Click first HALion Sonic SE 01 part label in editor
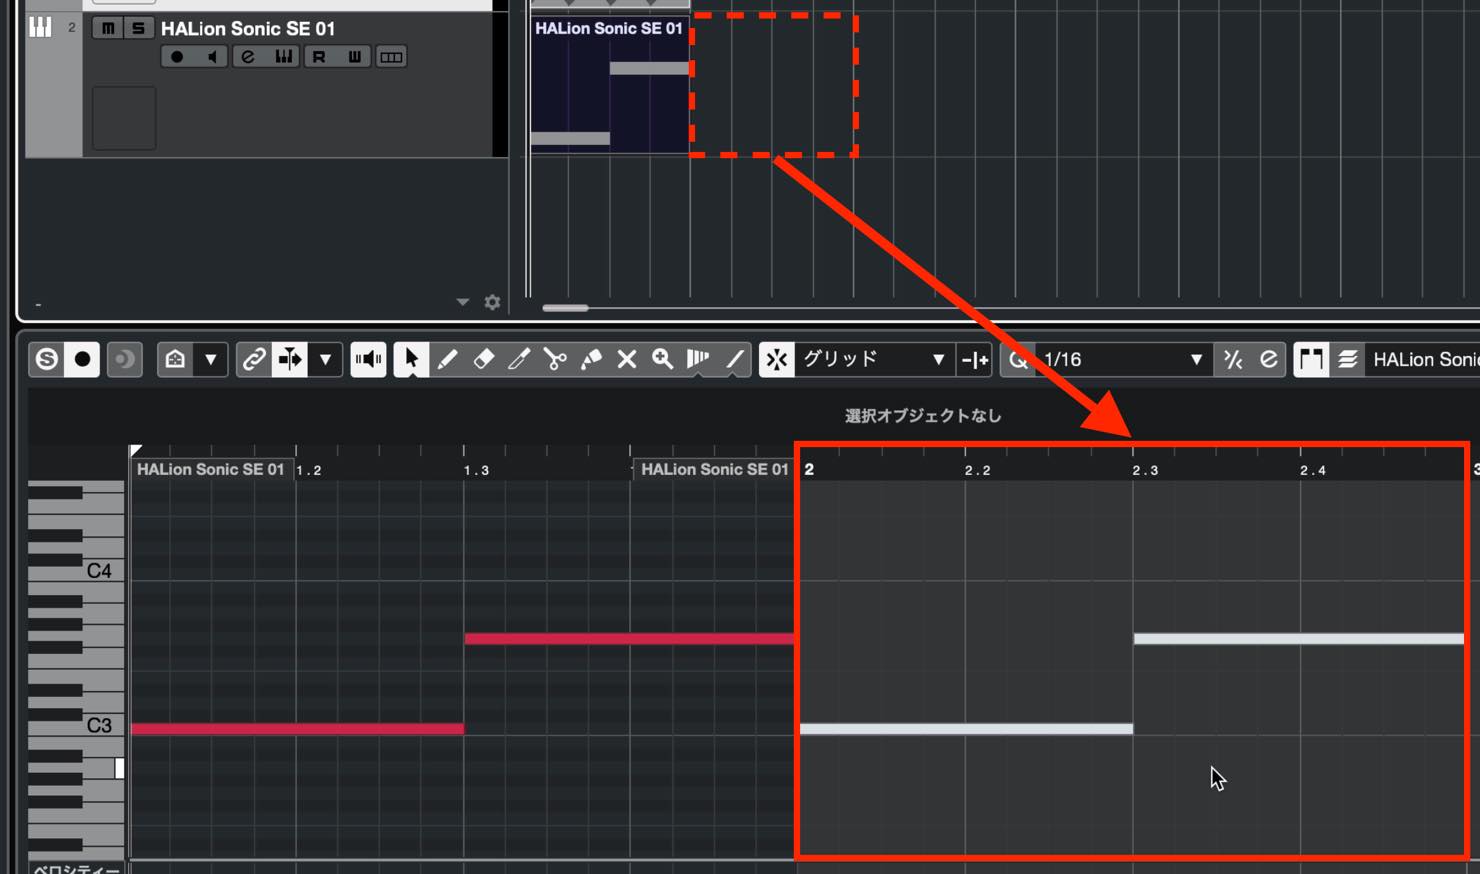Screen dimensions: 1480x874 [211, 469]
